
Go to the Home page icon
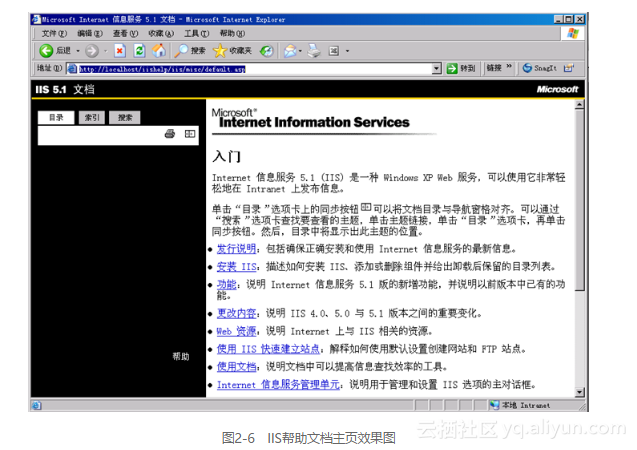(159, 51)
